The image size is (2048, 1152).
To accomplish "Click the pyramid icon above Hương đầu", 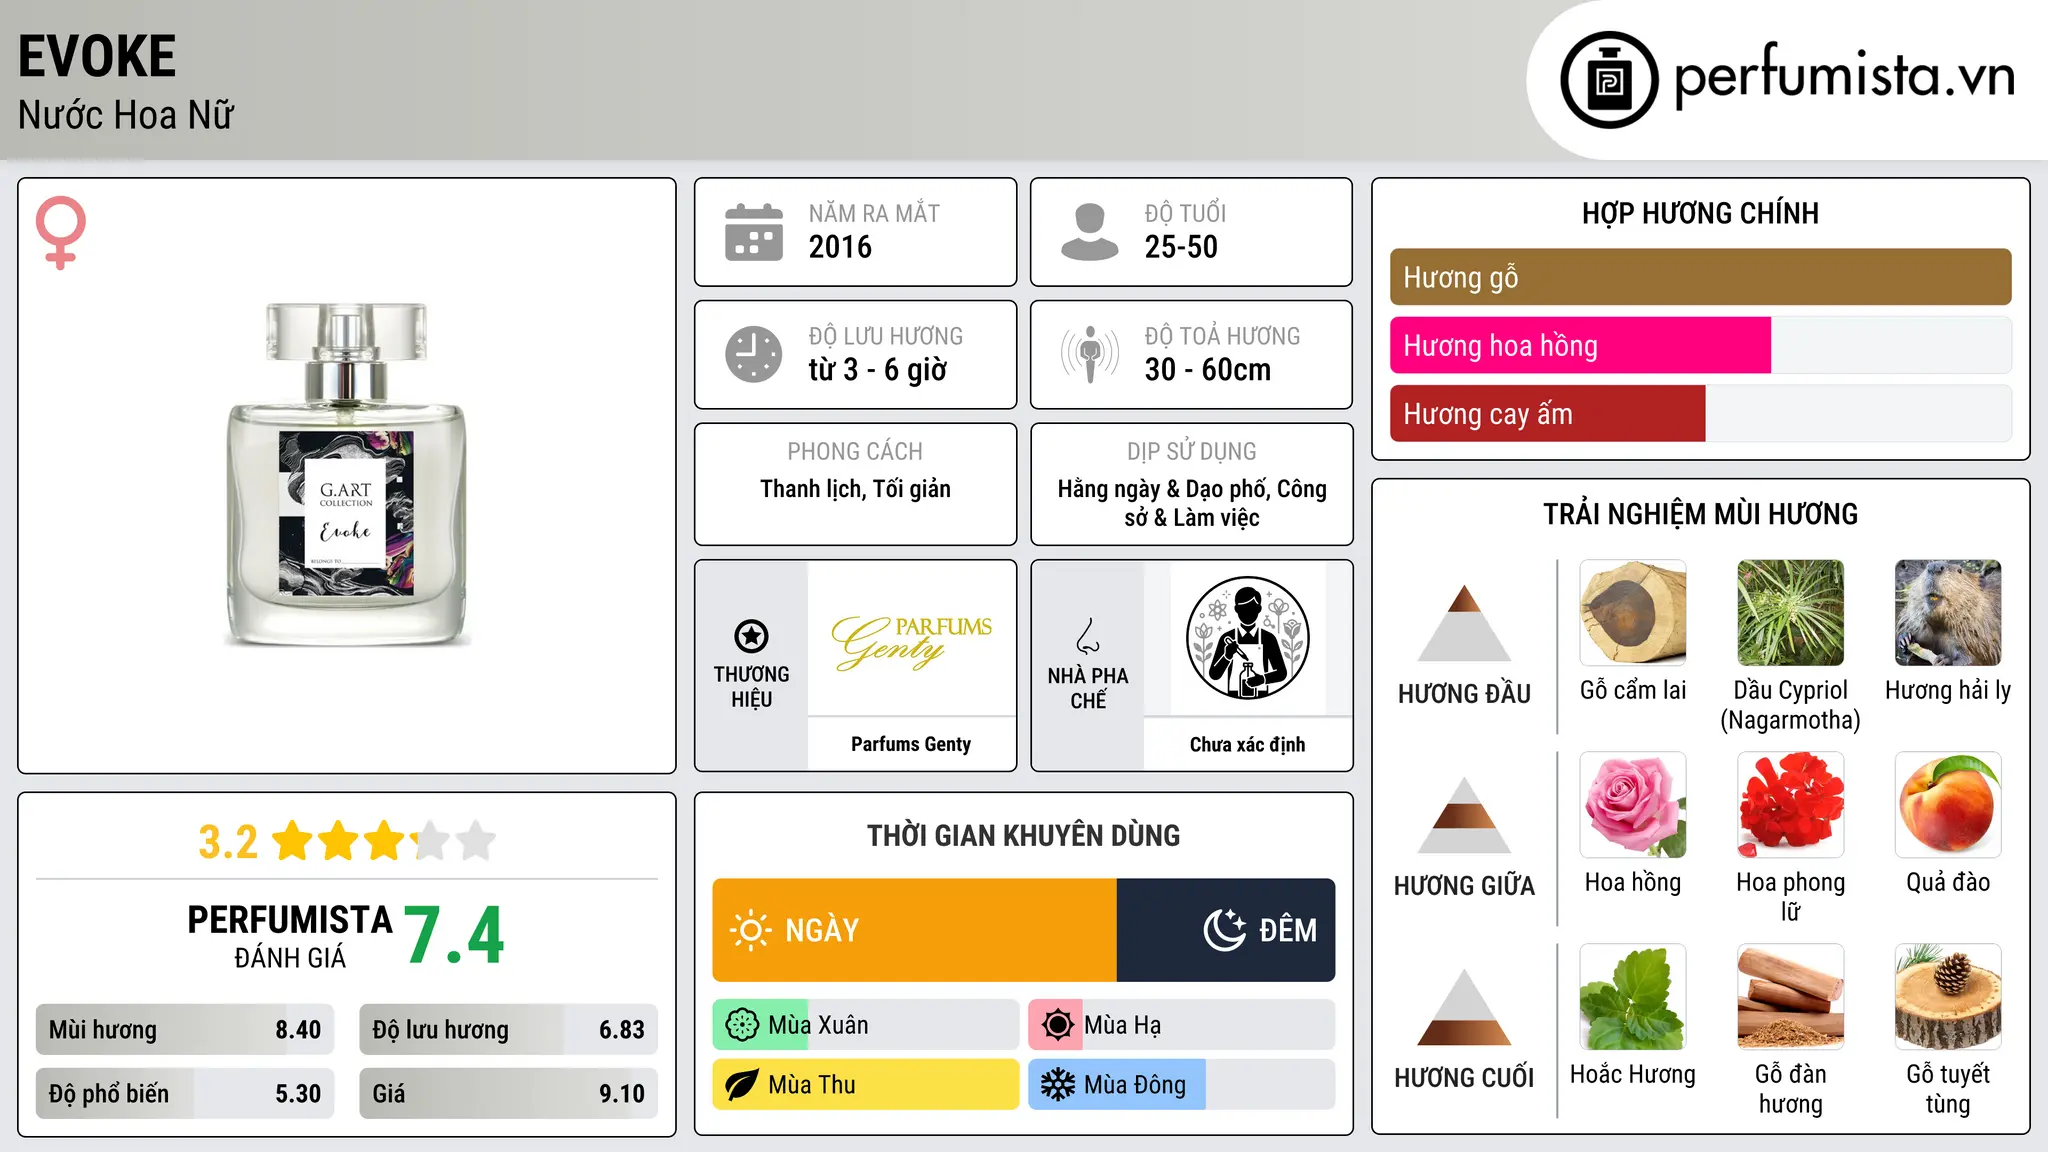I will (x=1464, y=623).
